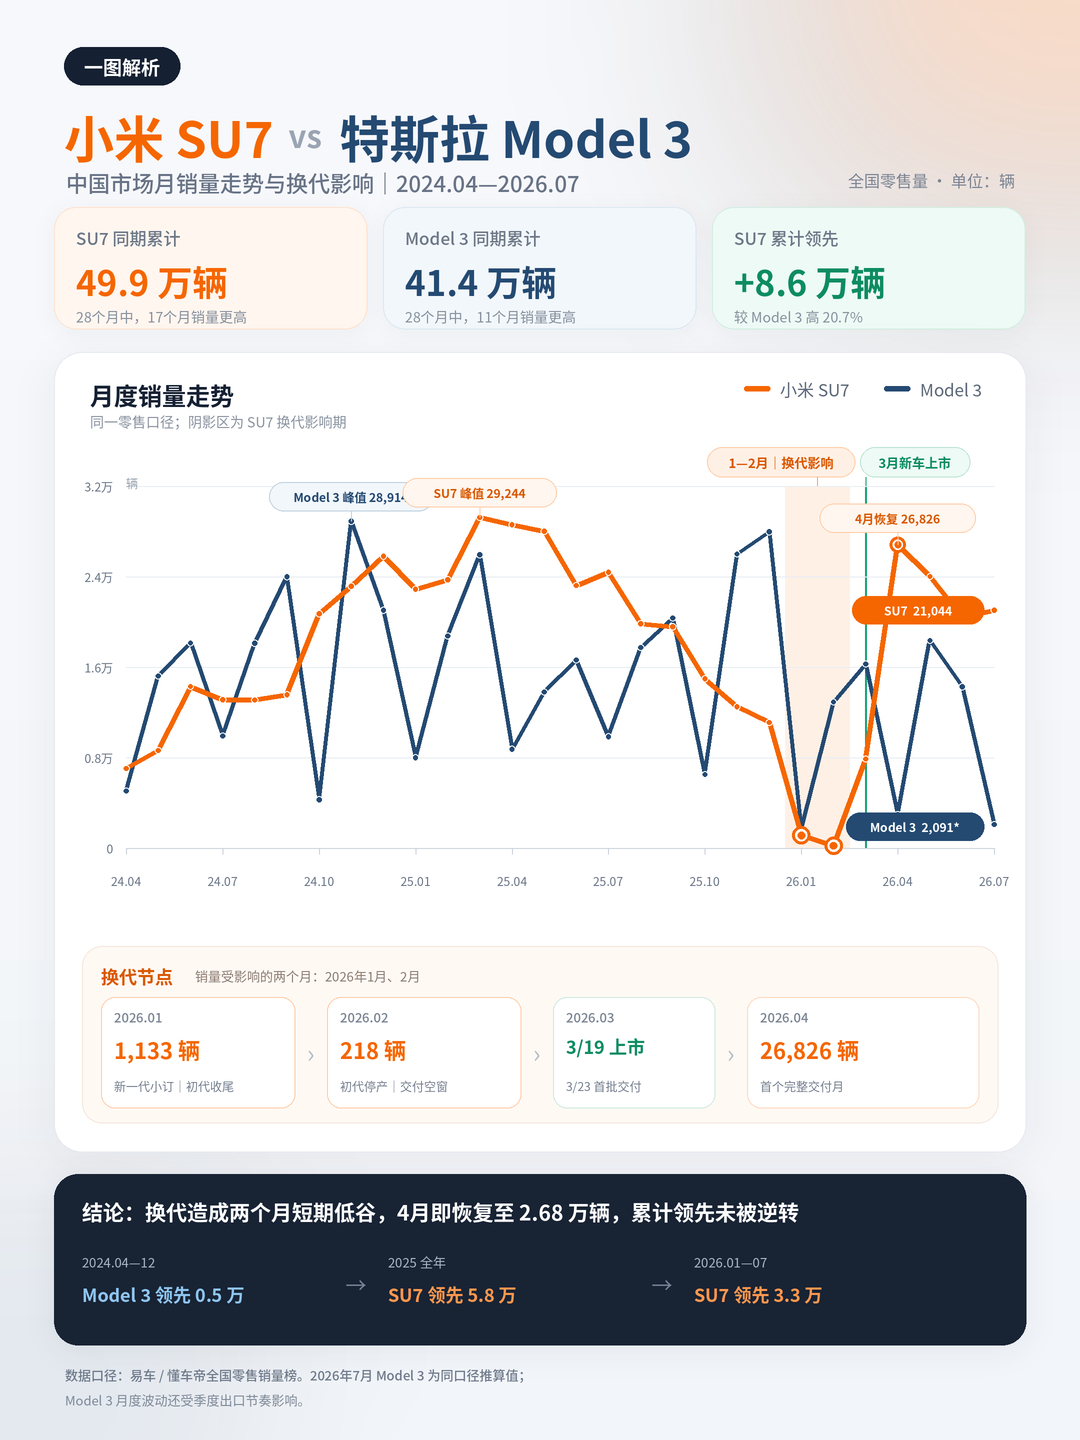Viewport: 1080px width, 1440px height.
Task: Click the arrow between 2024.04—12 and 2025 全年
Action: 356,1285
